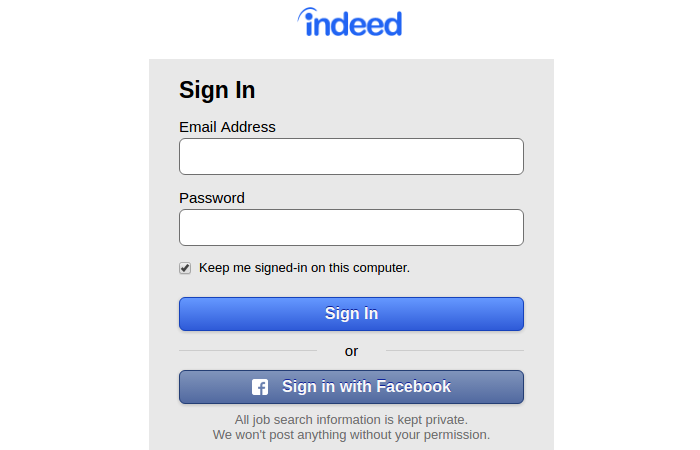
Task: Choose Sign in with Facebook
Action: 351,387
